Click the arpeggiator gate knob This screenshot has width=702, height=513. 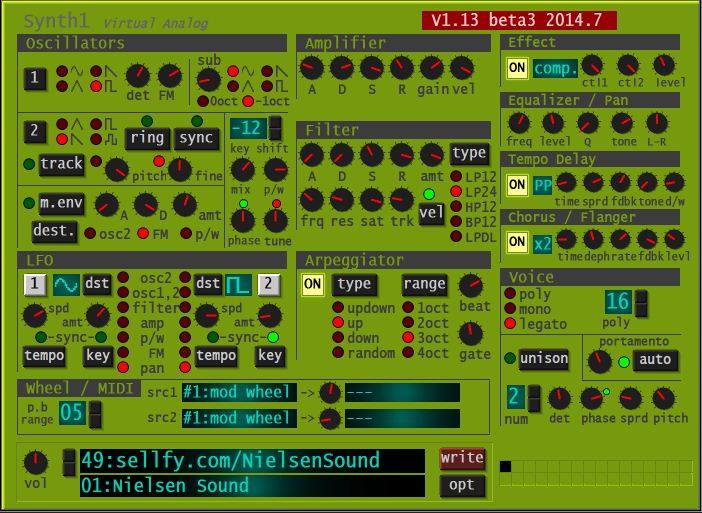tap(471, 333)
